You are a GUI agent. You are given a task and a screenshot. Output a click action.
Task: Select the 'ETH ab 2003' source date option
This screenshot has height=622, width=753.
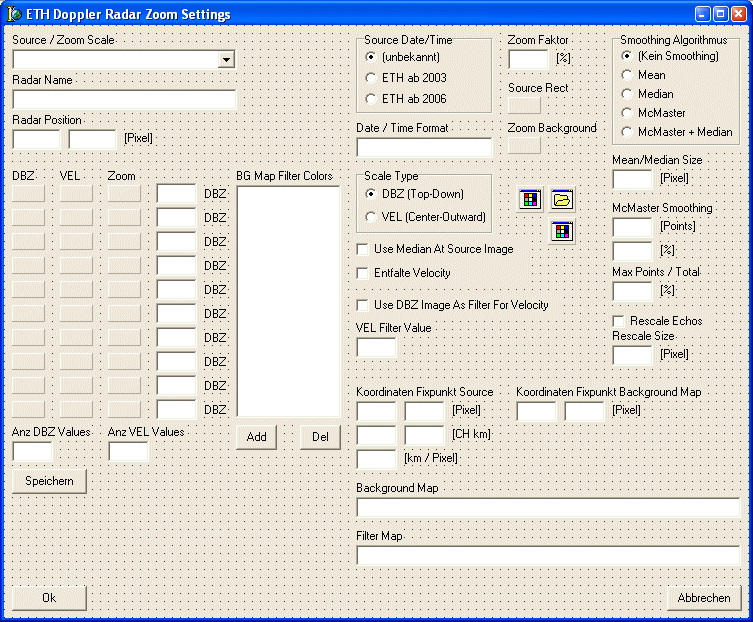[x=371, y=77]
